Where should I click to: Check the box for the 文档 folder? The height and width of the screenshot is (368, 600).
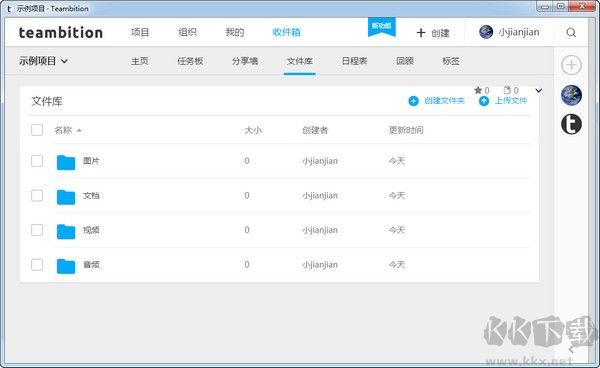[x=37, y=195]
